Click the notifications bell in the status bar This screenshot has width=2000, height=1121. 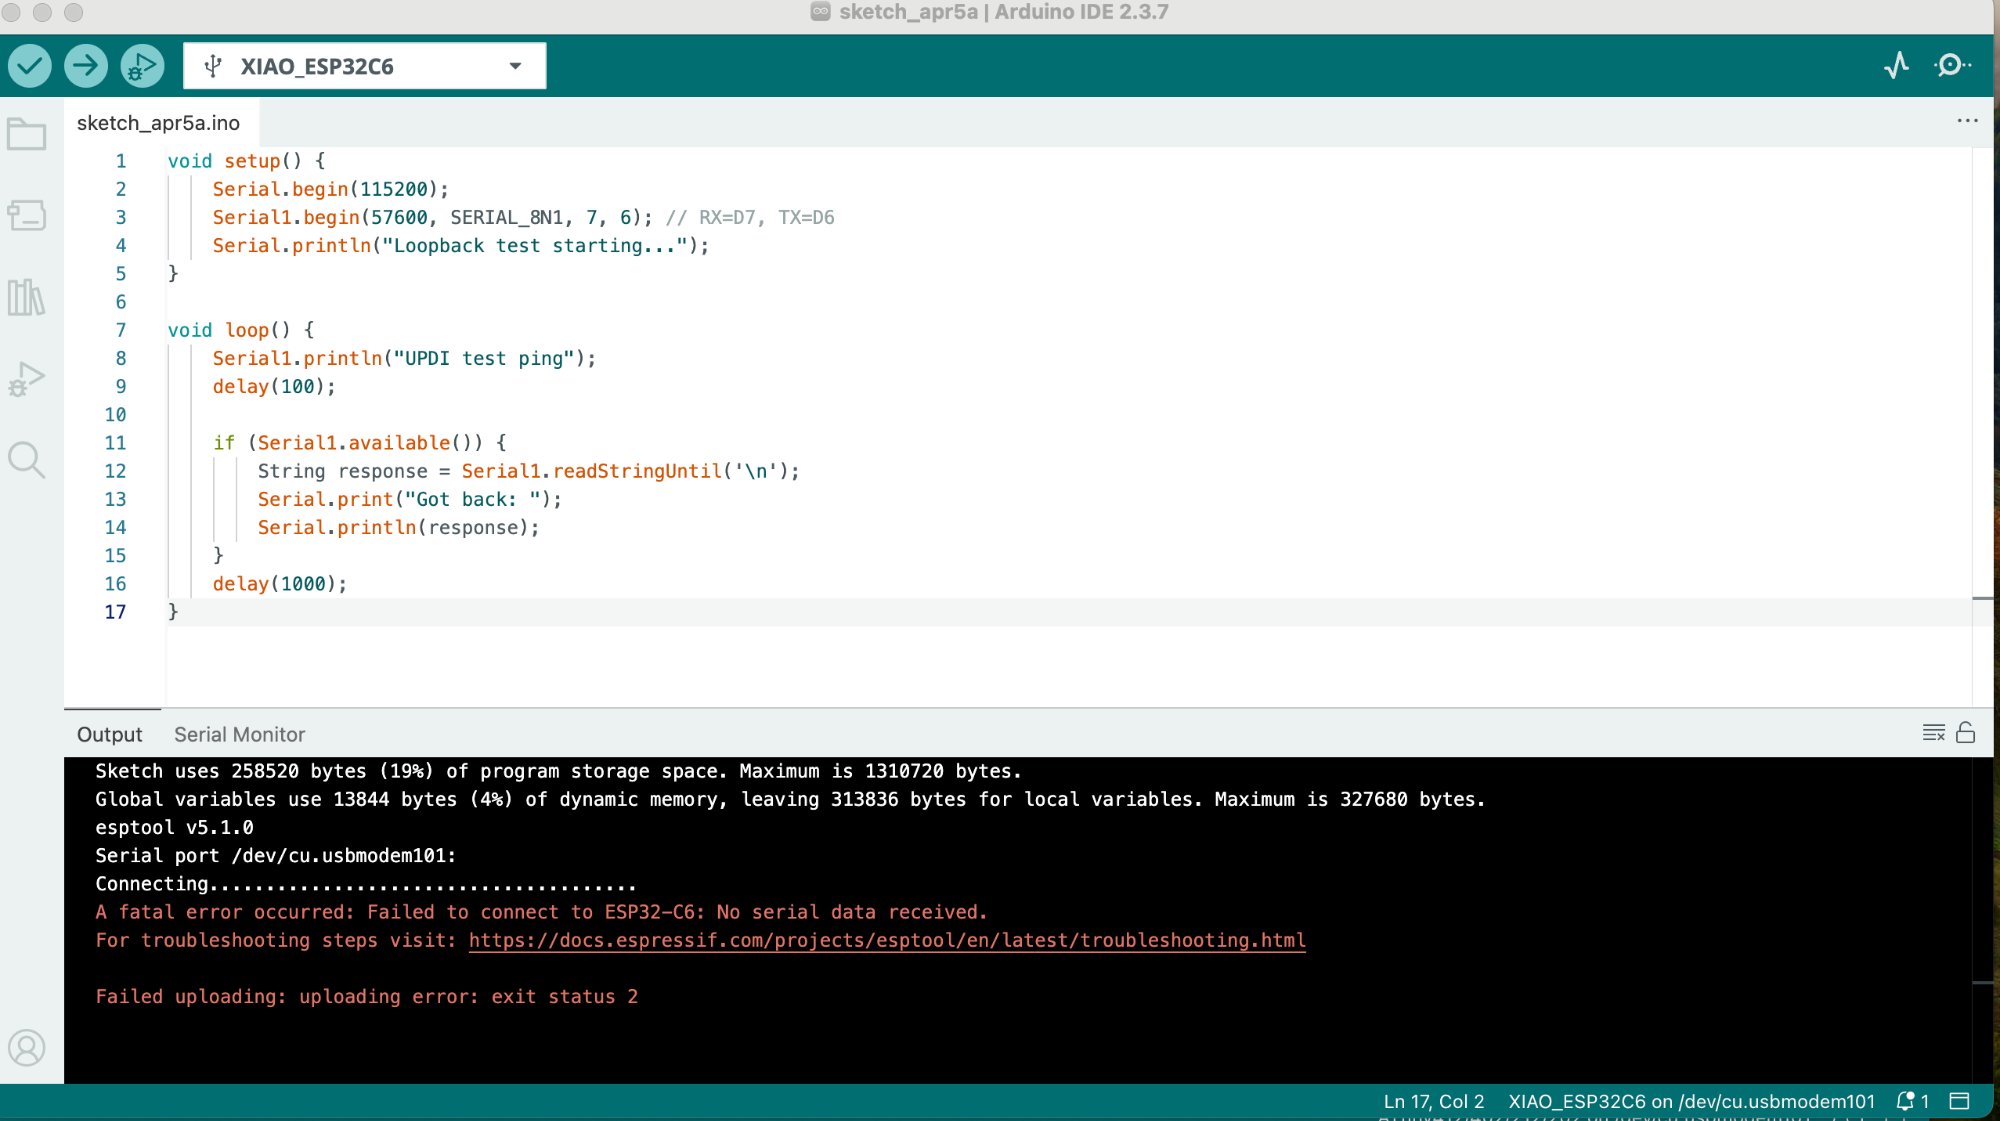coord(1905,1101)
